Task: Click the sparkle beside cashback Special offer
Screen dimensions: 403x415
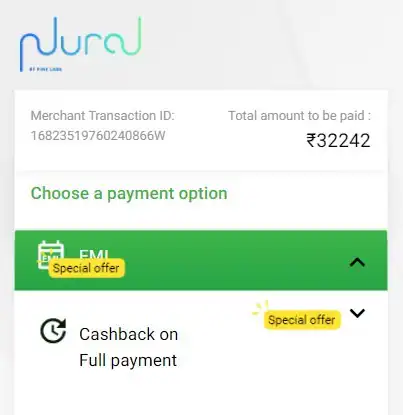Action: 260,308
